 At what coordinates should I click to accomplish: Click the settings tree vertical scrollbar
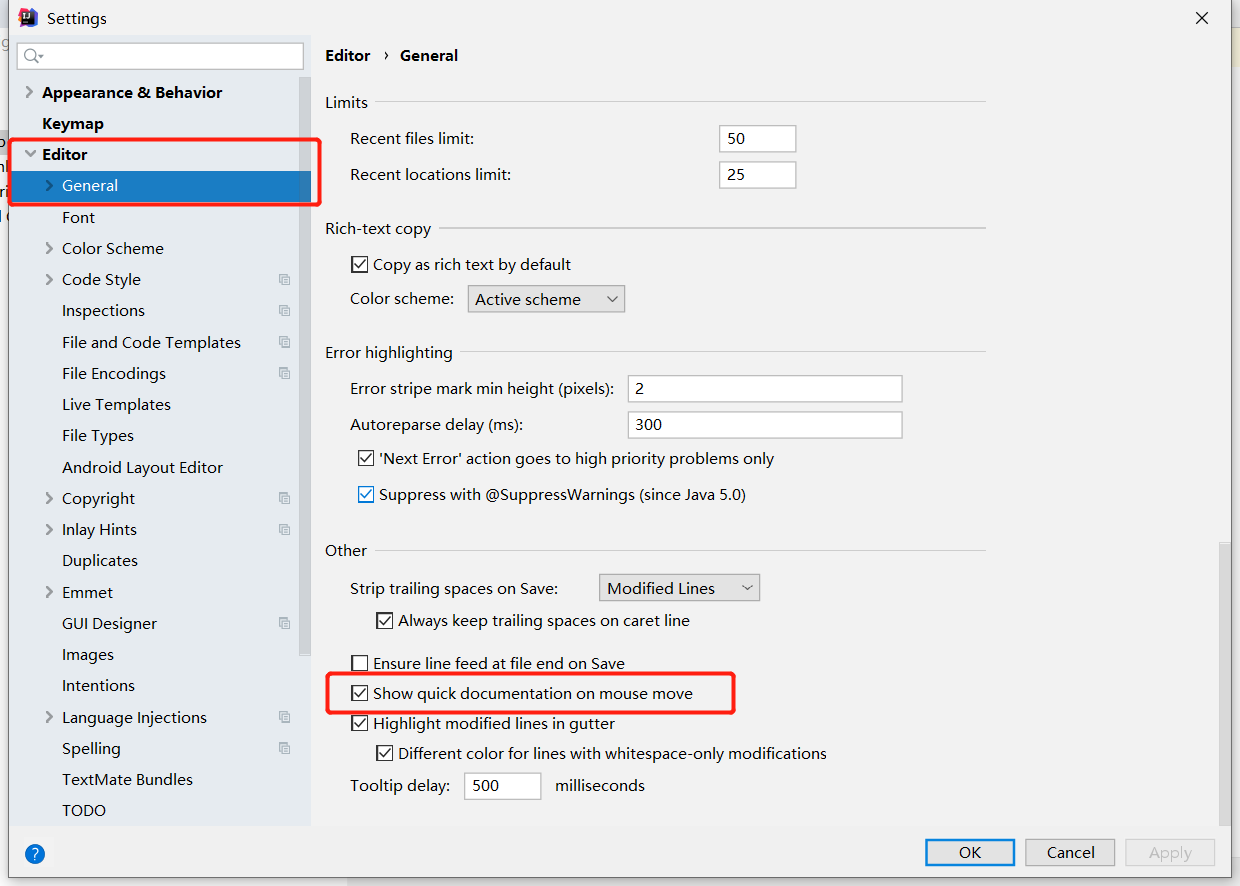[305, 365]
